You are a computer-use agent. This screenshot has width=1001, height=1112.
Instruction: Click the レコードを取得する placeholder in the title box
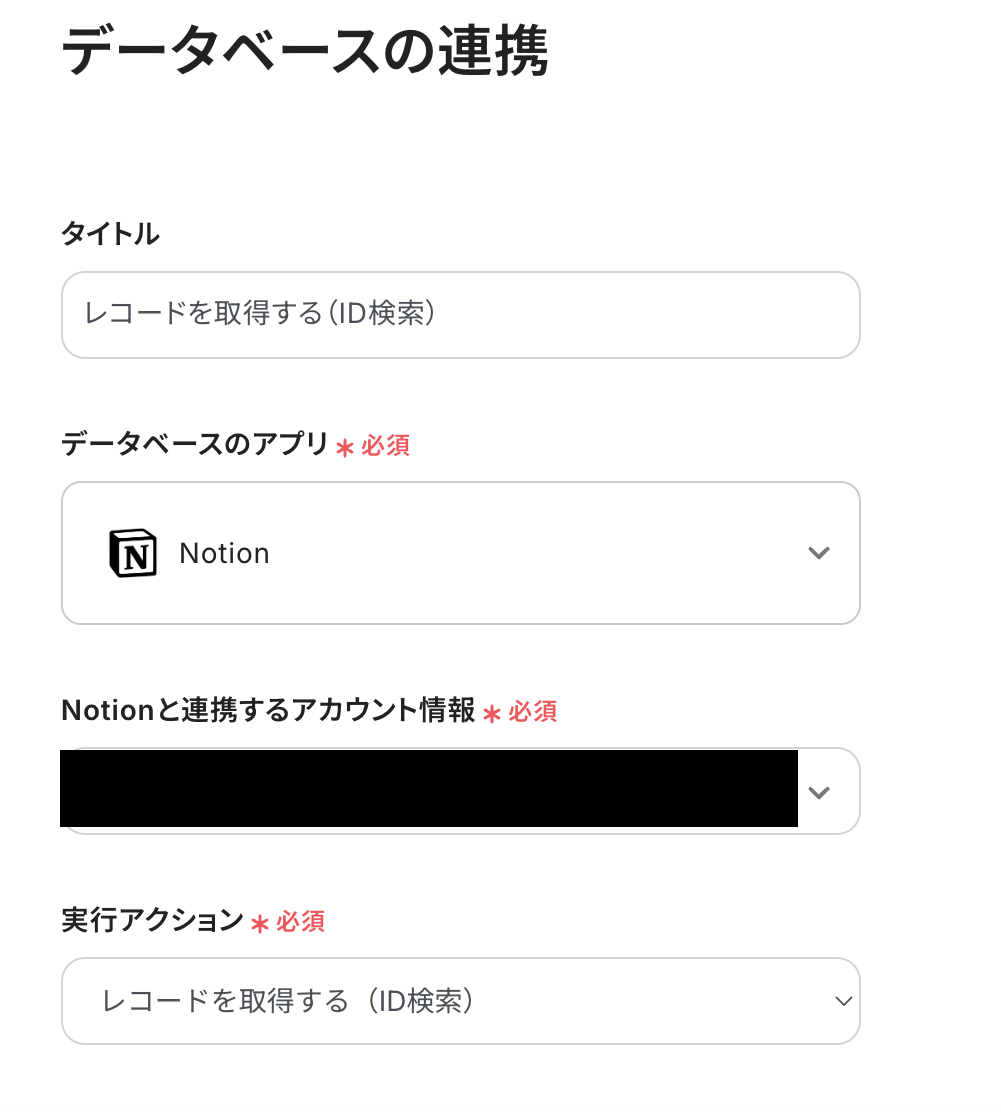260,314
